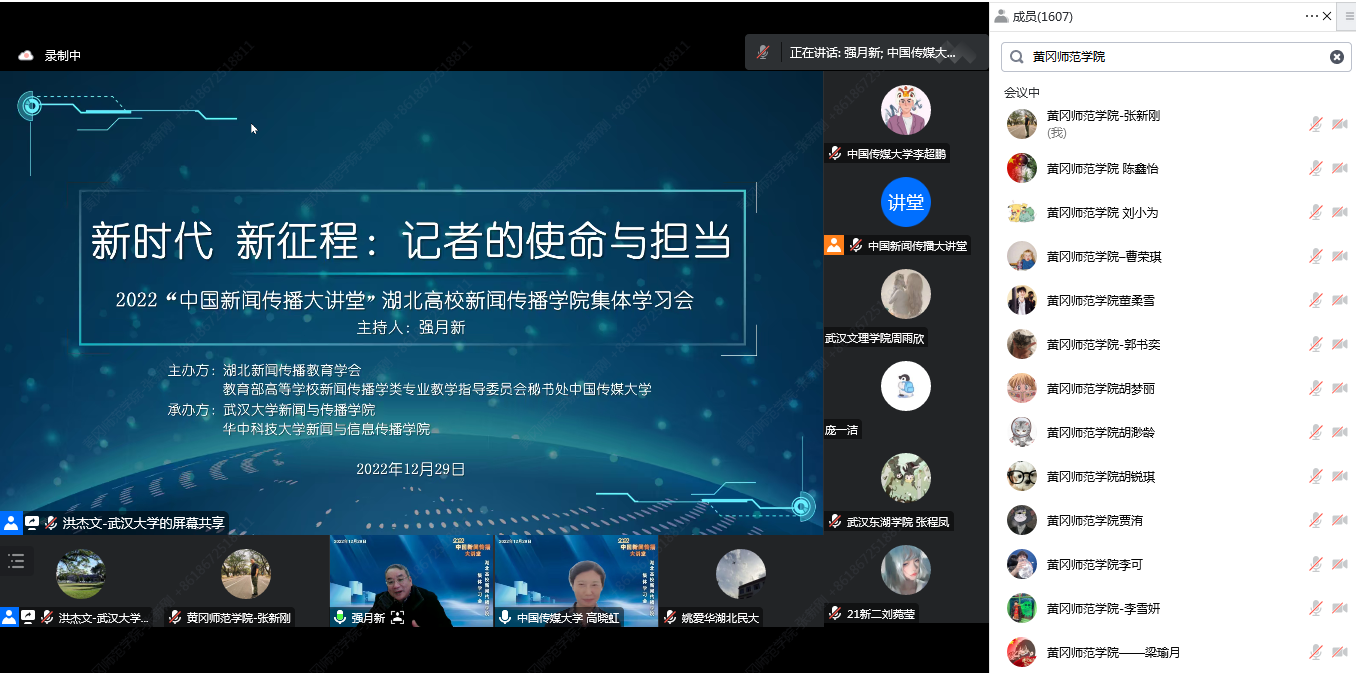This screenshot has height=673, width=1356.
Task: Select member 黄冈师范学院贾洧 in list
Action: tap(1094, 520)
